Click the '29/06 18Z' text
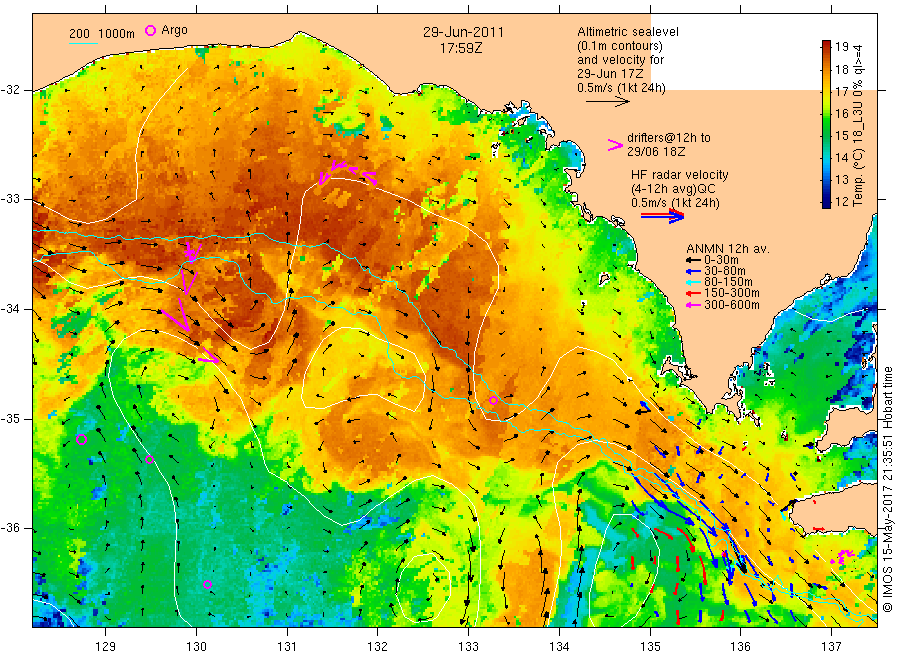 656,152
